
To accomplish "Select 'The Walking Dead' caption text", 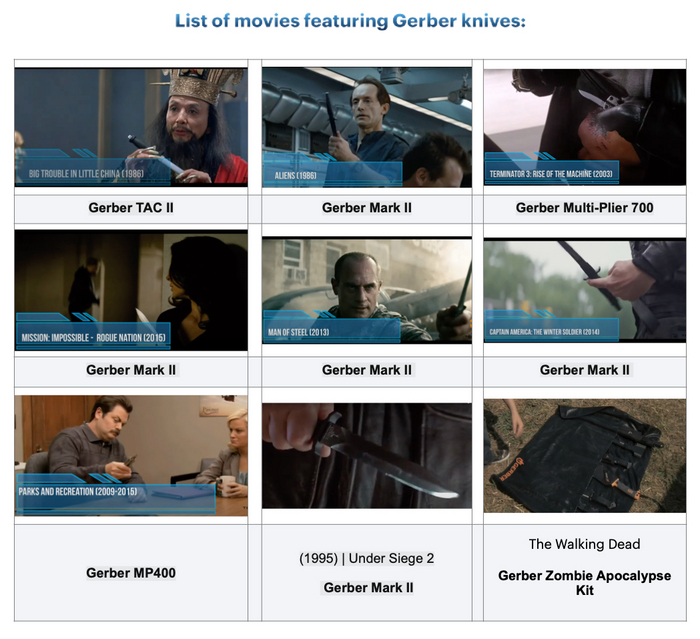I will (x=585, y=544).
